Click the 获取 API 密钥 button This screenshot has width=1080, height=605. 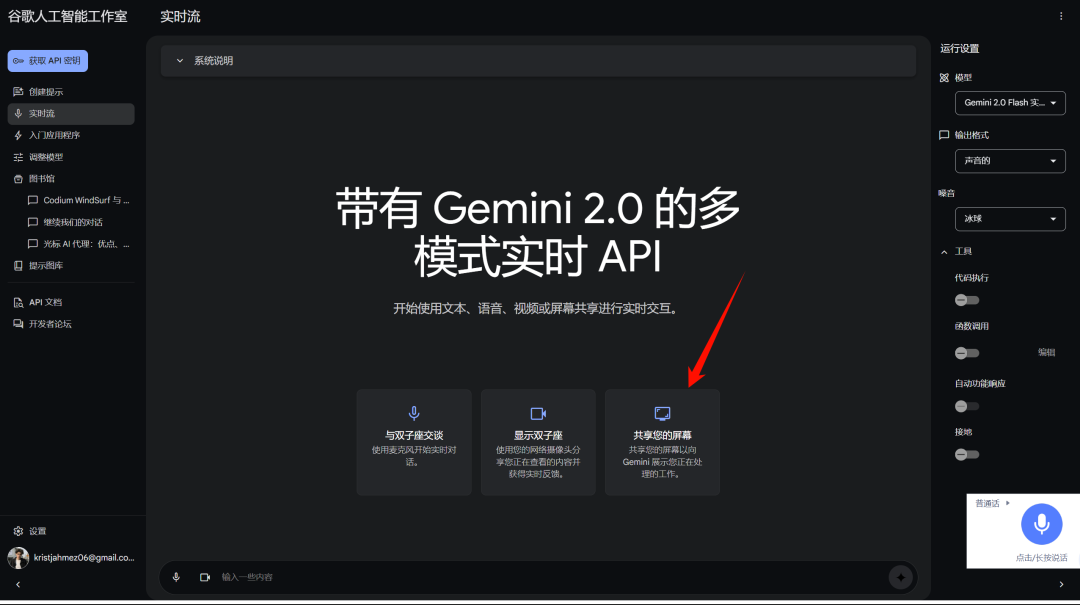[x=48, y=61]
